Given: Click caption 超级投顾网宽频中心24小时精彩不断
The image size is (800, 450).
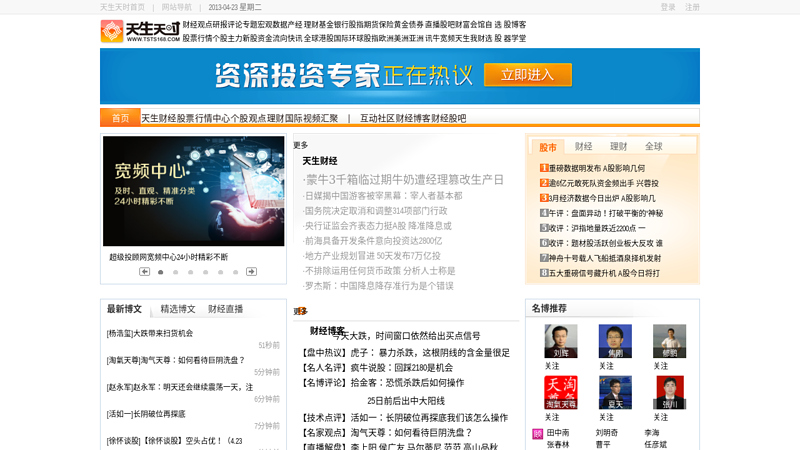Looking at the screenshot, I should (168, 257).
